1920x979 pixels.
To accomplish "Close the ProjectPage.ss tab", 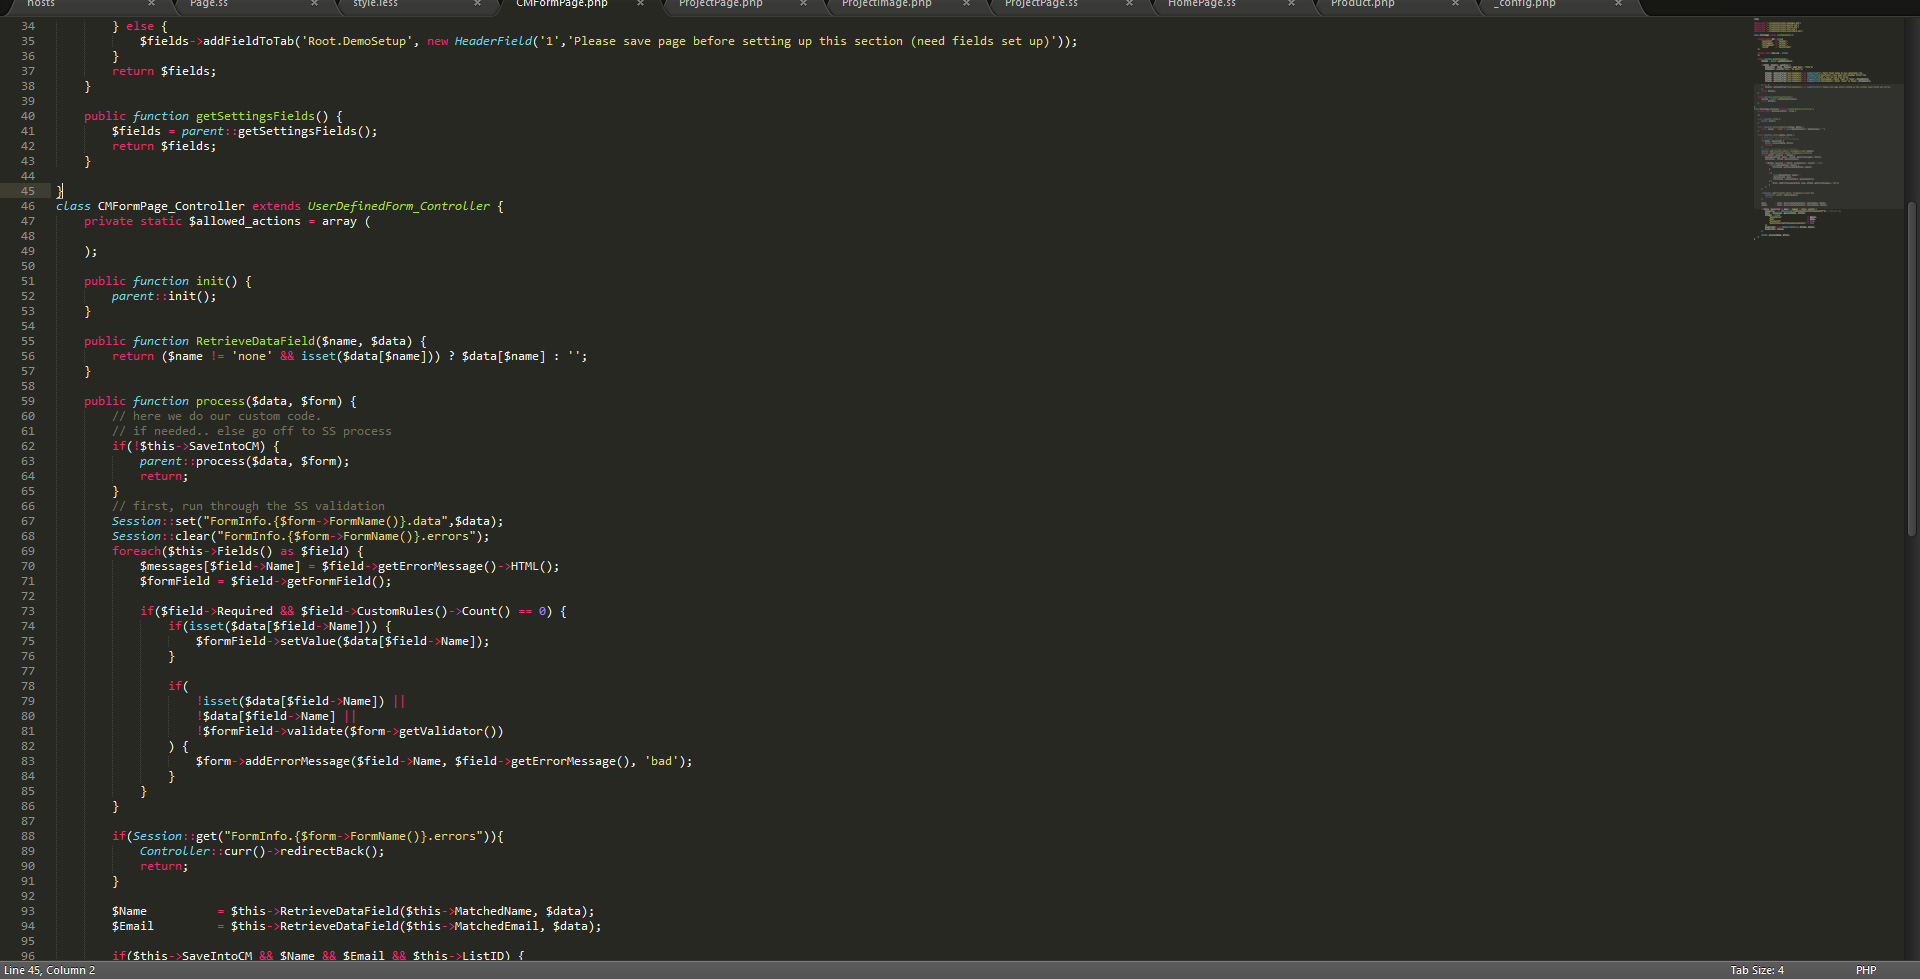I will pyautogui.click(x=1129, y=4).
